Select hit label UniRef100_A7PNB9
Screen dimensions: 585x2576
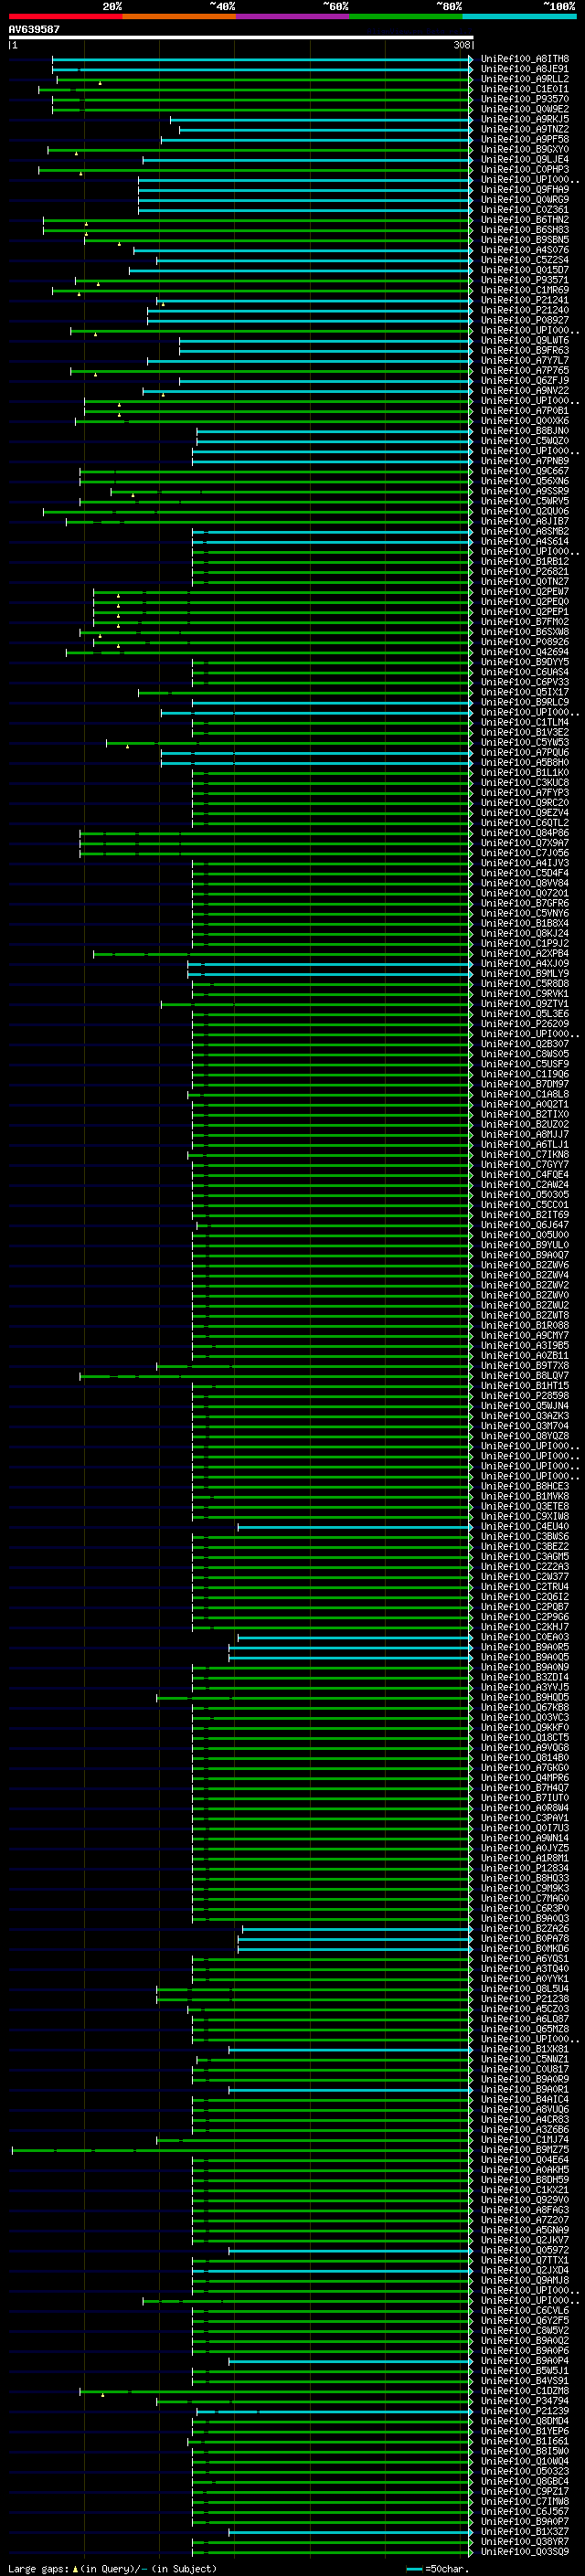coord(525,461)
